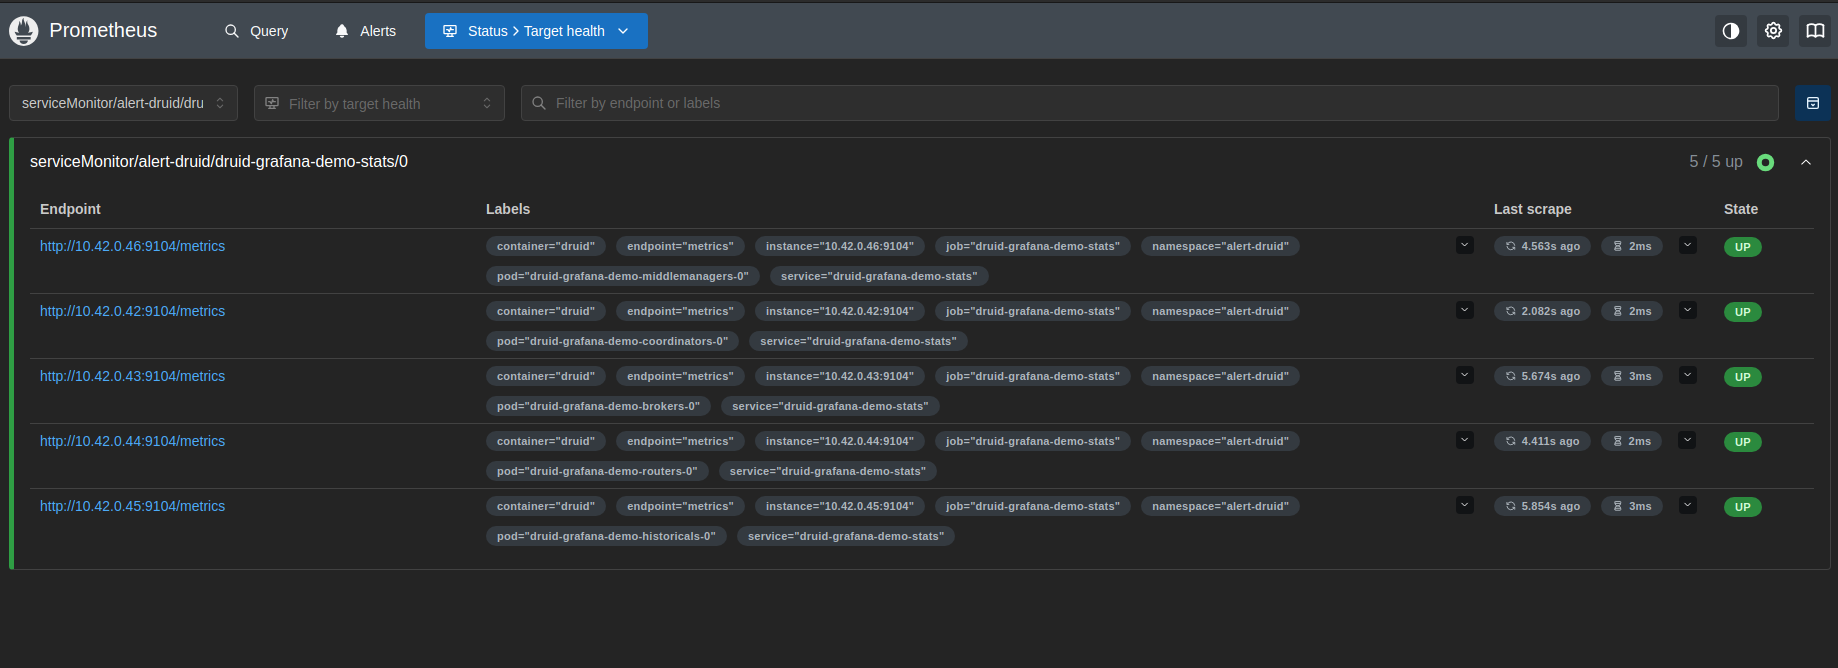Open the 10.42.0.44:9104/metrics endpoint link

pos(132,441)
